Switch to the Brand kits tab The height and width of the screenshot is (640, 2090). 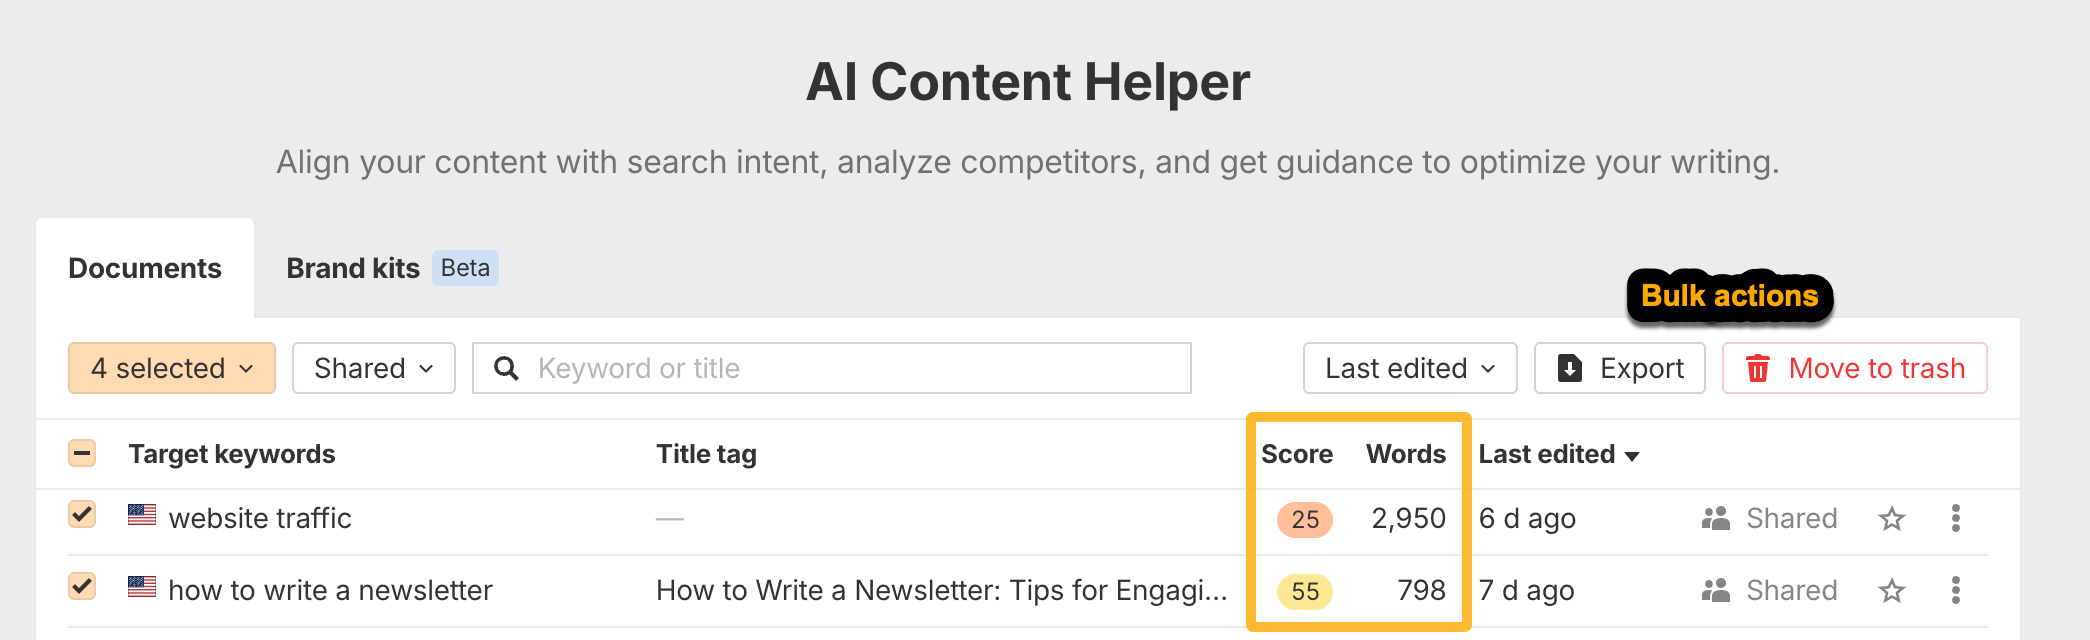(352, 268)
